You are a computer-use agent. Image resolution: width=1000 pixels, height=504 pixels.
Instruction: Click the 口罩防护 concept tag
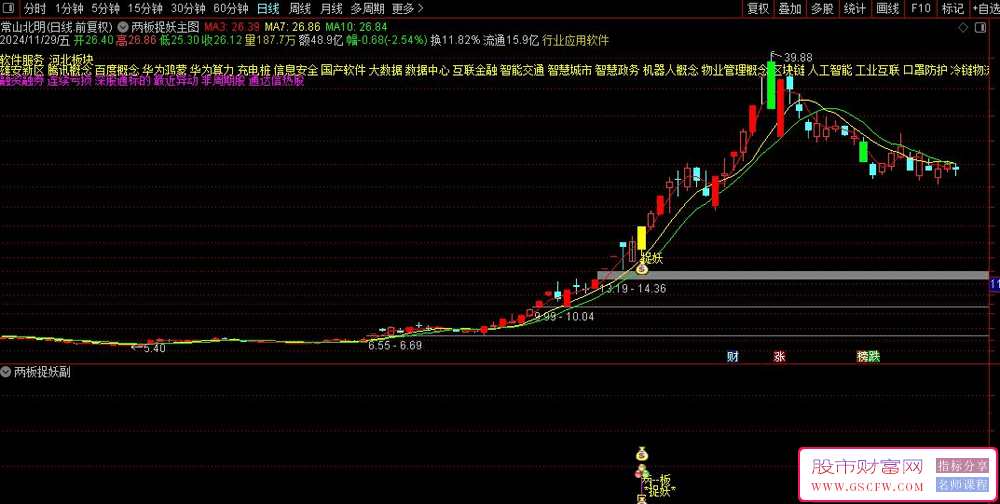click(x=925, y=70)
